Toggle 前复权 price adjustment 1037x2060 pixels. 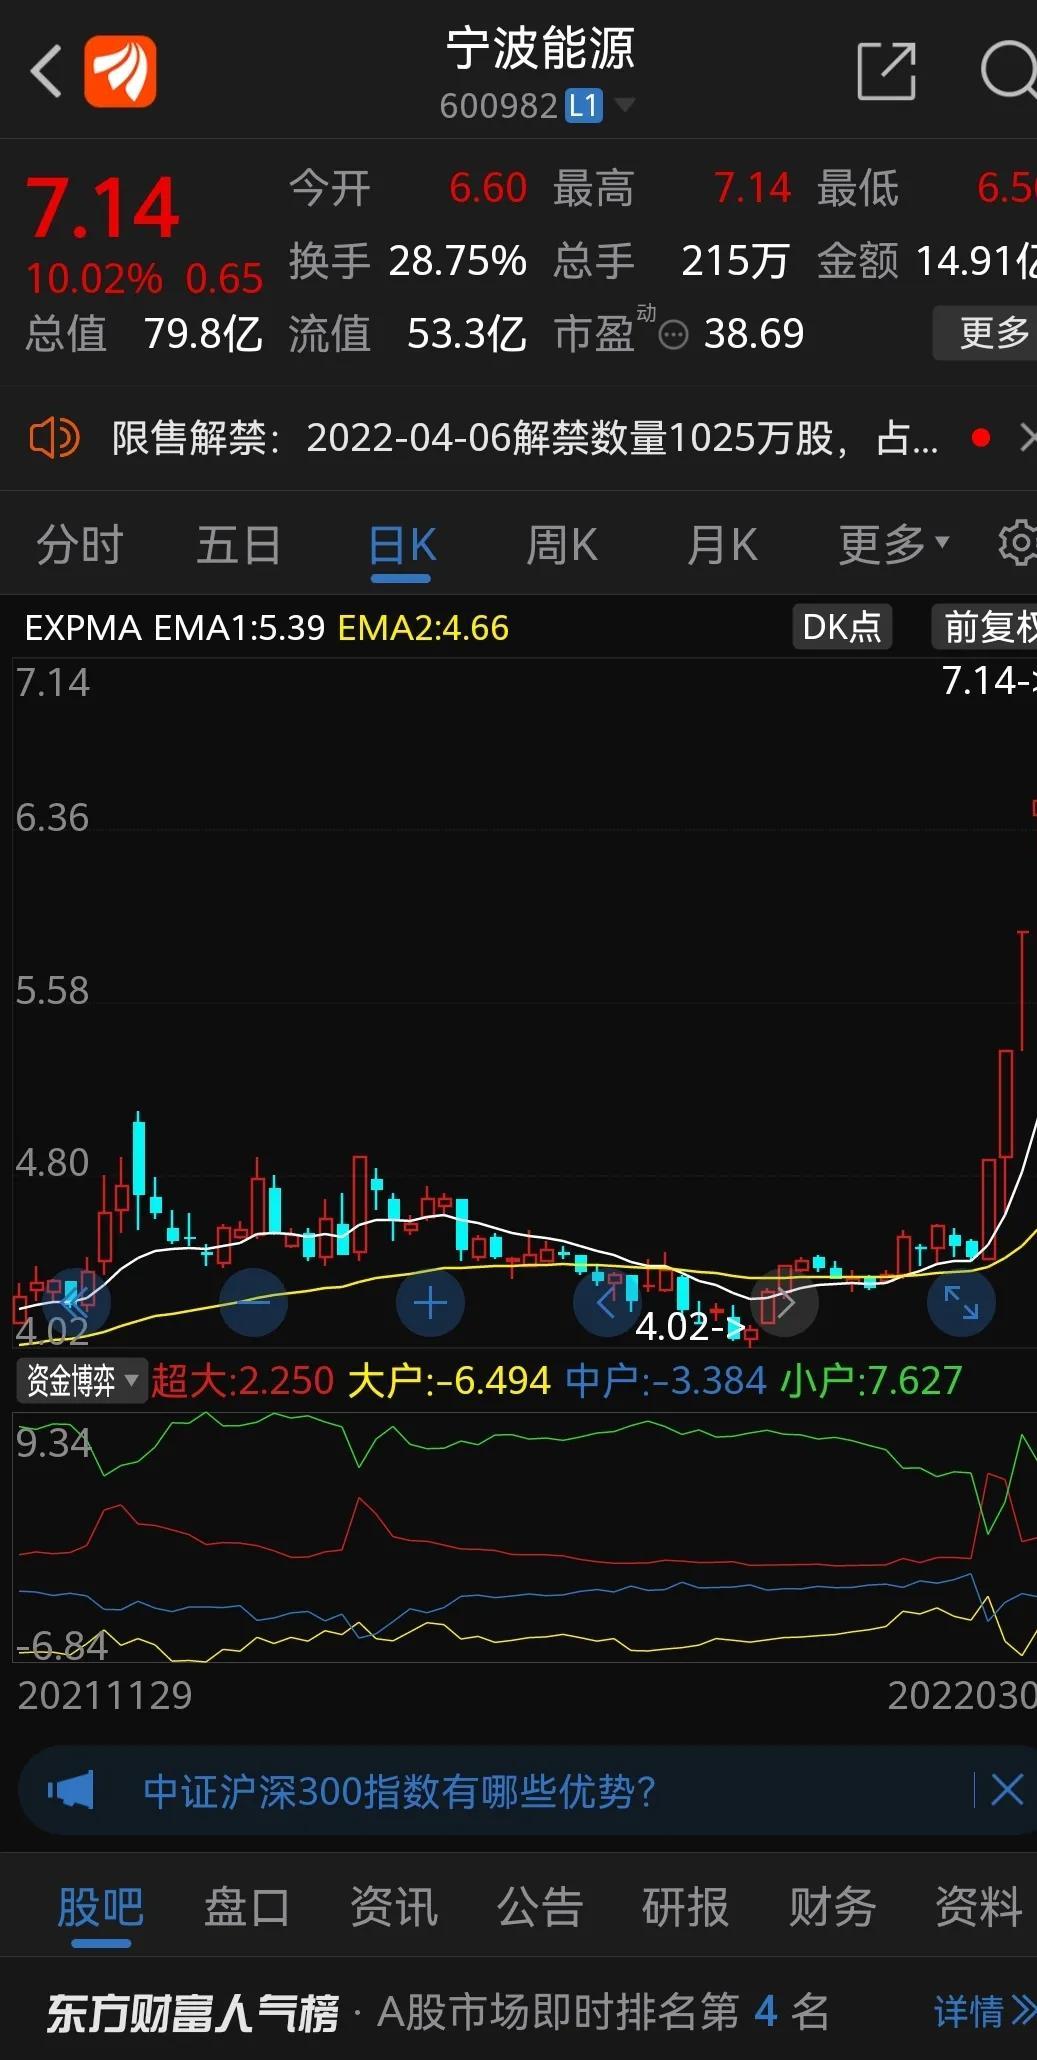[986, 627]
